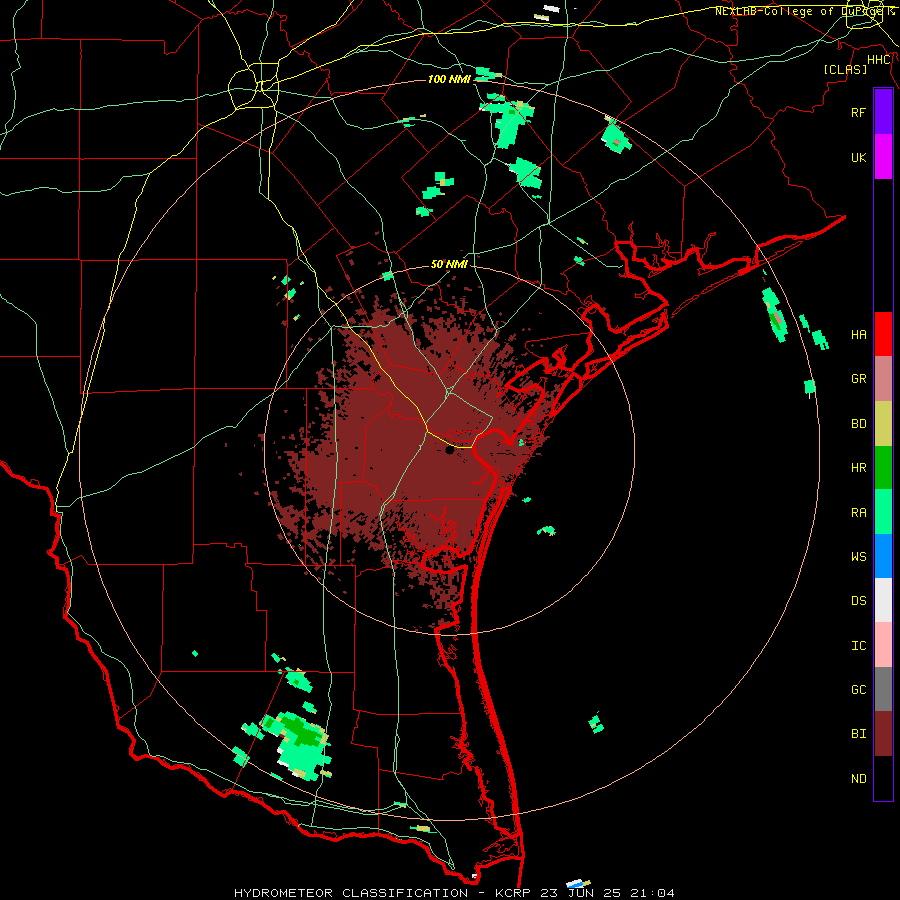Click the 'BD' legend label
The width and height of the screenshot is (900, 900).
859,424
